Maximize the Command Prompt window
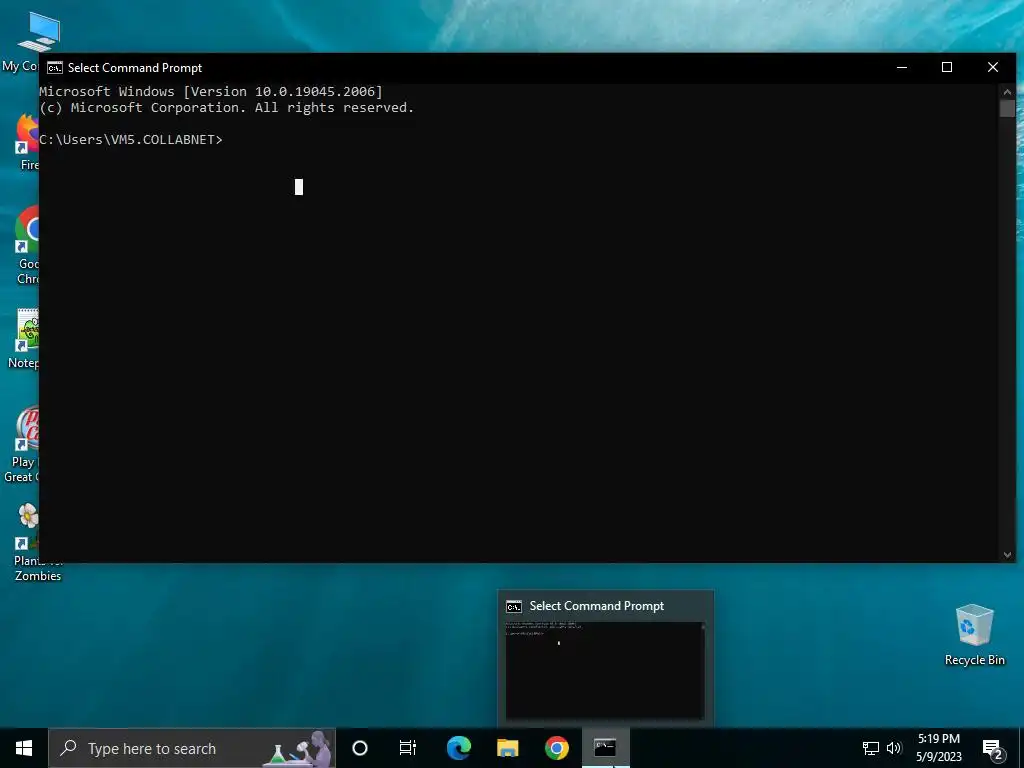The width and height of the screenshot is (1024, 768). coord(947,67)
